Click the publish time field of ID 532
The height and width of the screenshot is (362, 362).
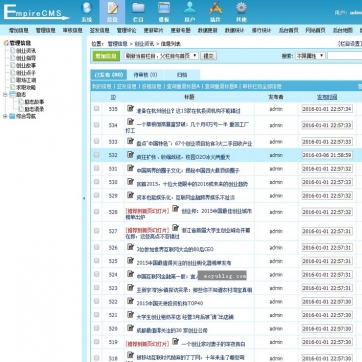click(327, 155)
